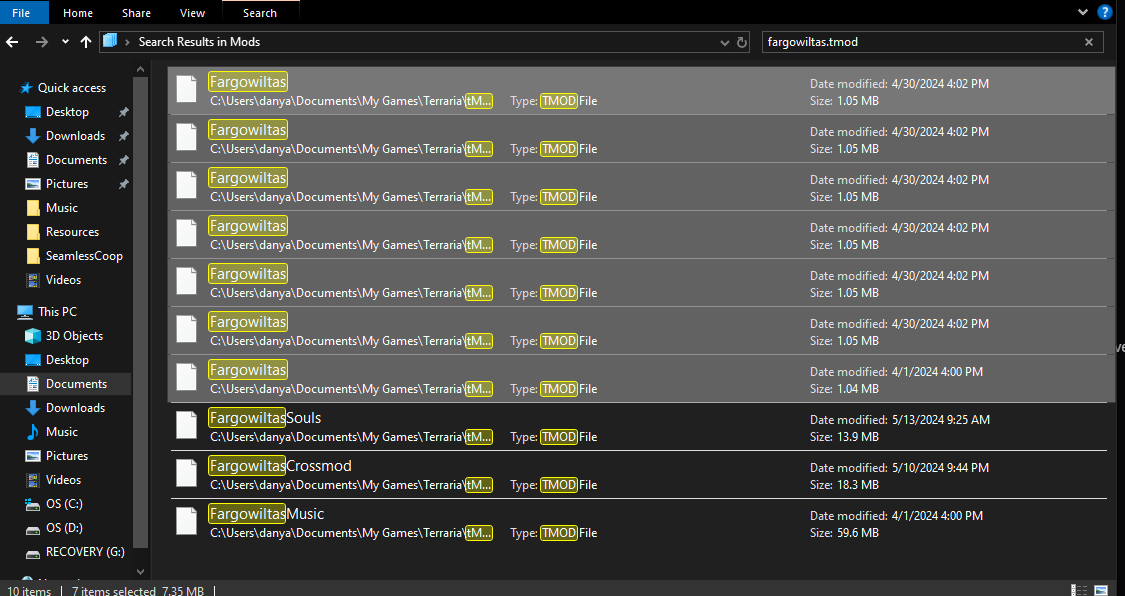Open pinned Downloads under Quick access

pos(75,136)
